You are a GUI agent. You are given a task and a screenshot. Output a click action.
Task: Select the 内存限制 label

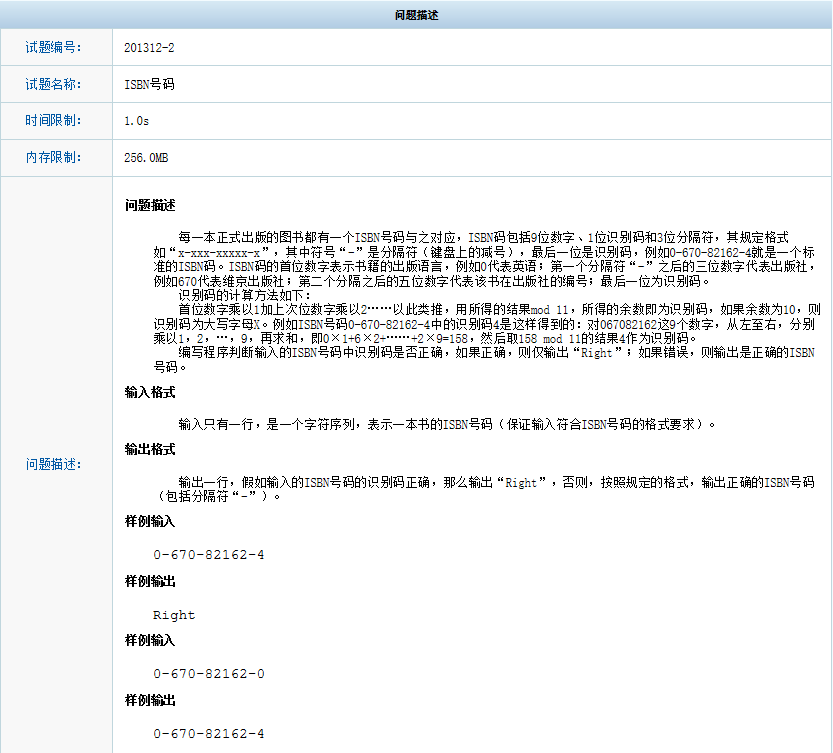53,157
